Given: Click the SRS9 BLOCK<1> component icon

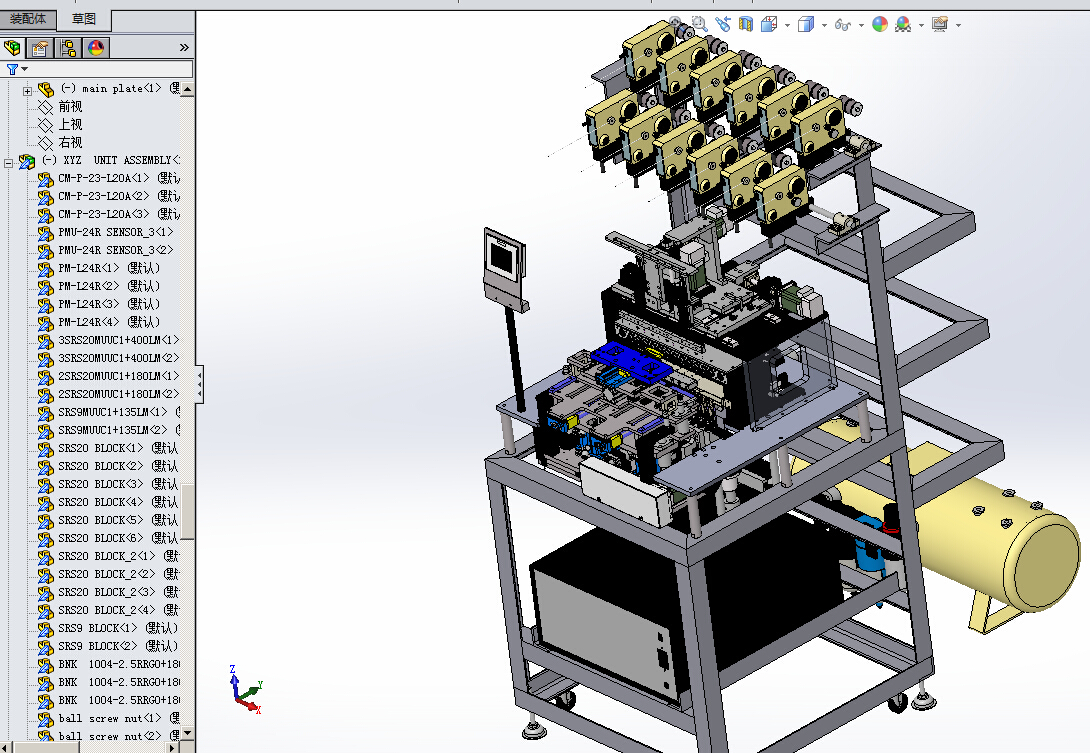Looking at the screenshot, I should pos(46,629).
